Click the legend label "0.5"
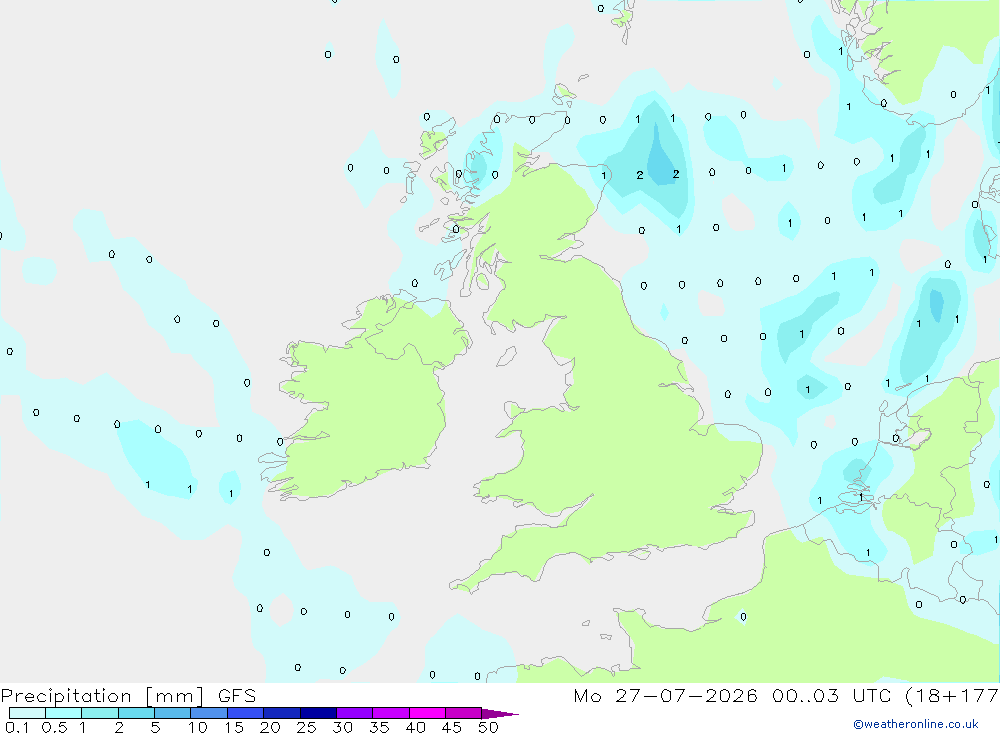This screenshot has width=1000, height=733. [54, 727]
